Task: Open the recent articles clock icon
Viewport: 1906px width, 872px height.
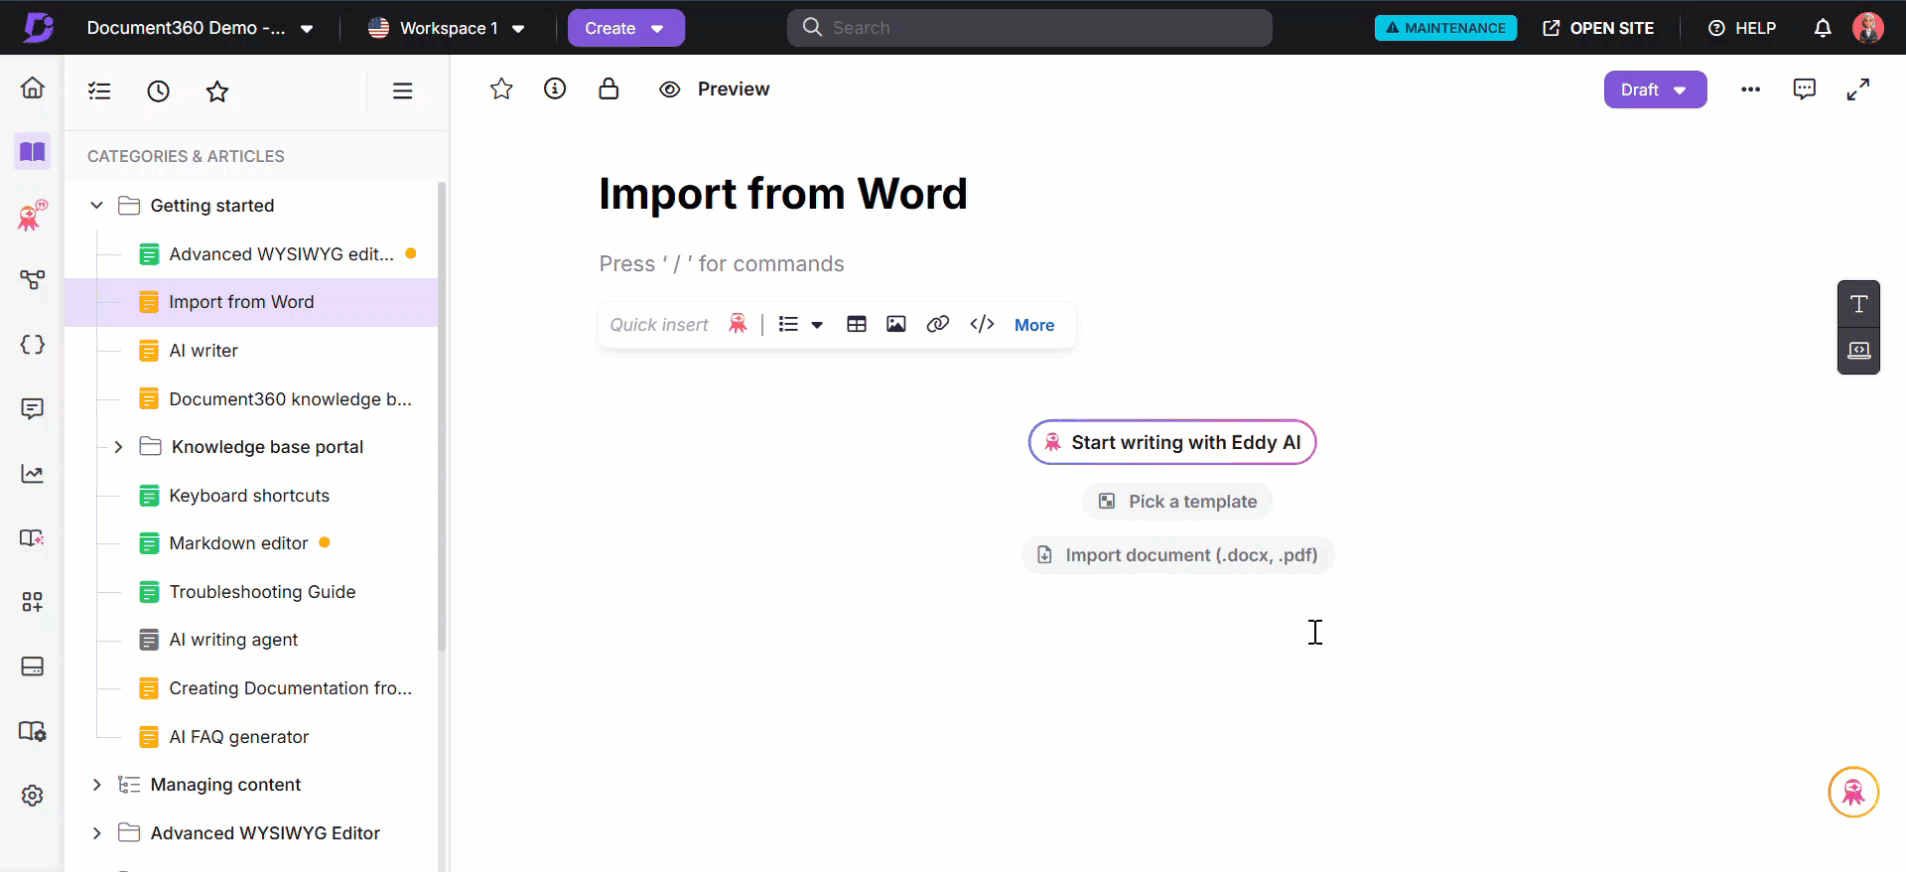Action: coord(158,92)
